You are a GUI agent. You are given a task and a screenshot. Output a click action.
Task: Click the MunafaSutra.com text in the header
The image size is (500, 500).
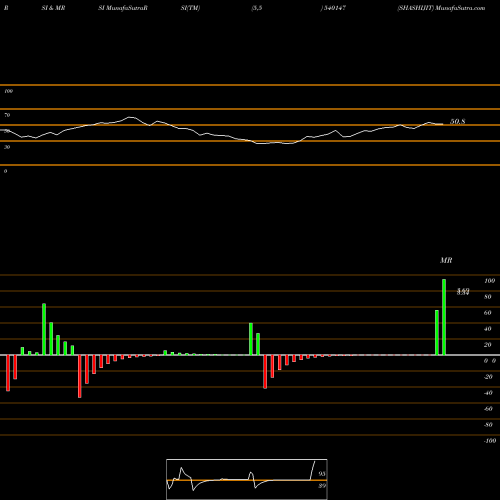[x=460, y=8]
